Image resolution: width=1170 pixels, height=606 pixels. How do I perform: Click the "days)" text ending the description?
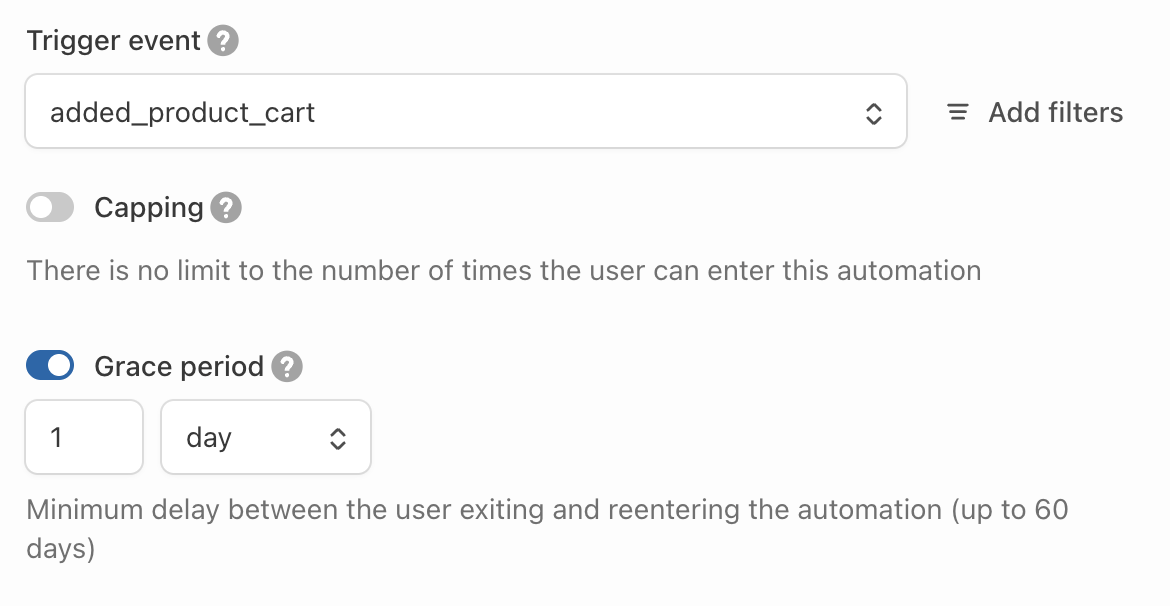point(61,550)
